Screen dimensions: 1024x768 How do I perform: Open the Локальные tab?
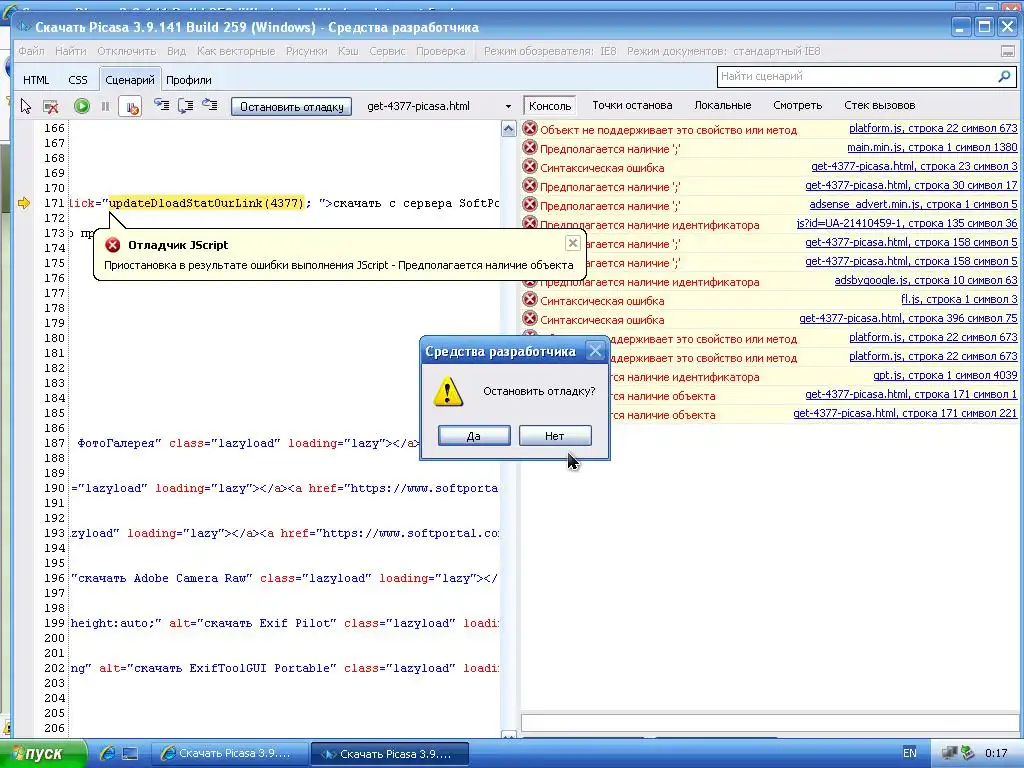point(722,105)
